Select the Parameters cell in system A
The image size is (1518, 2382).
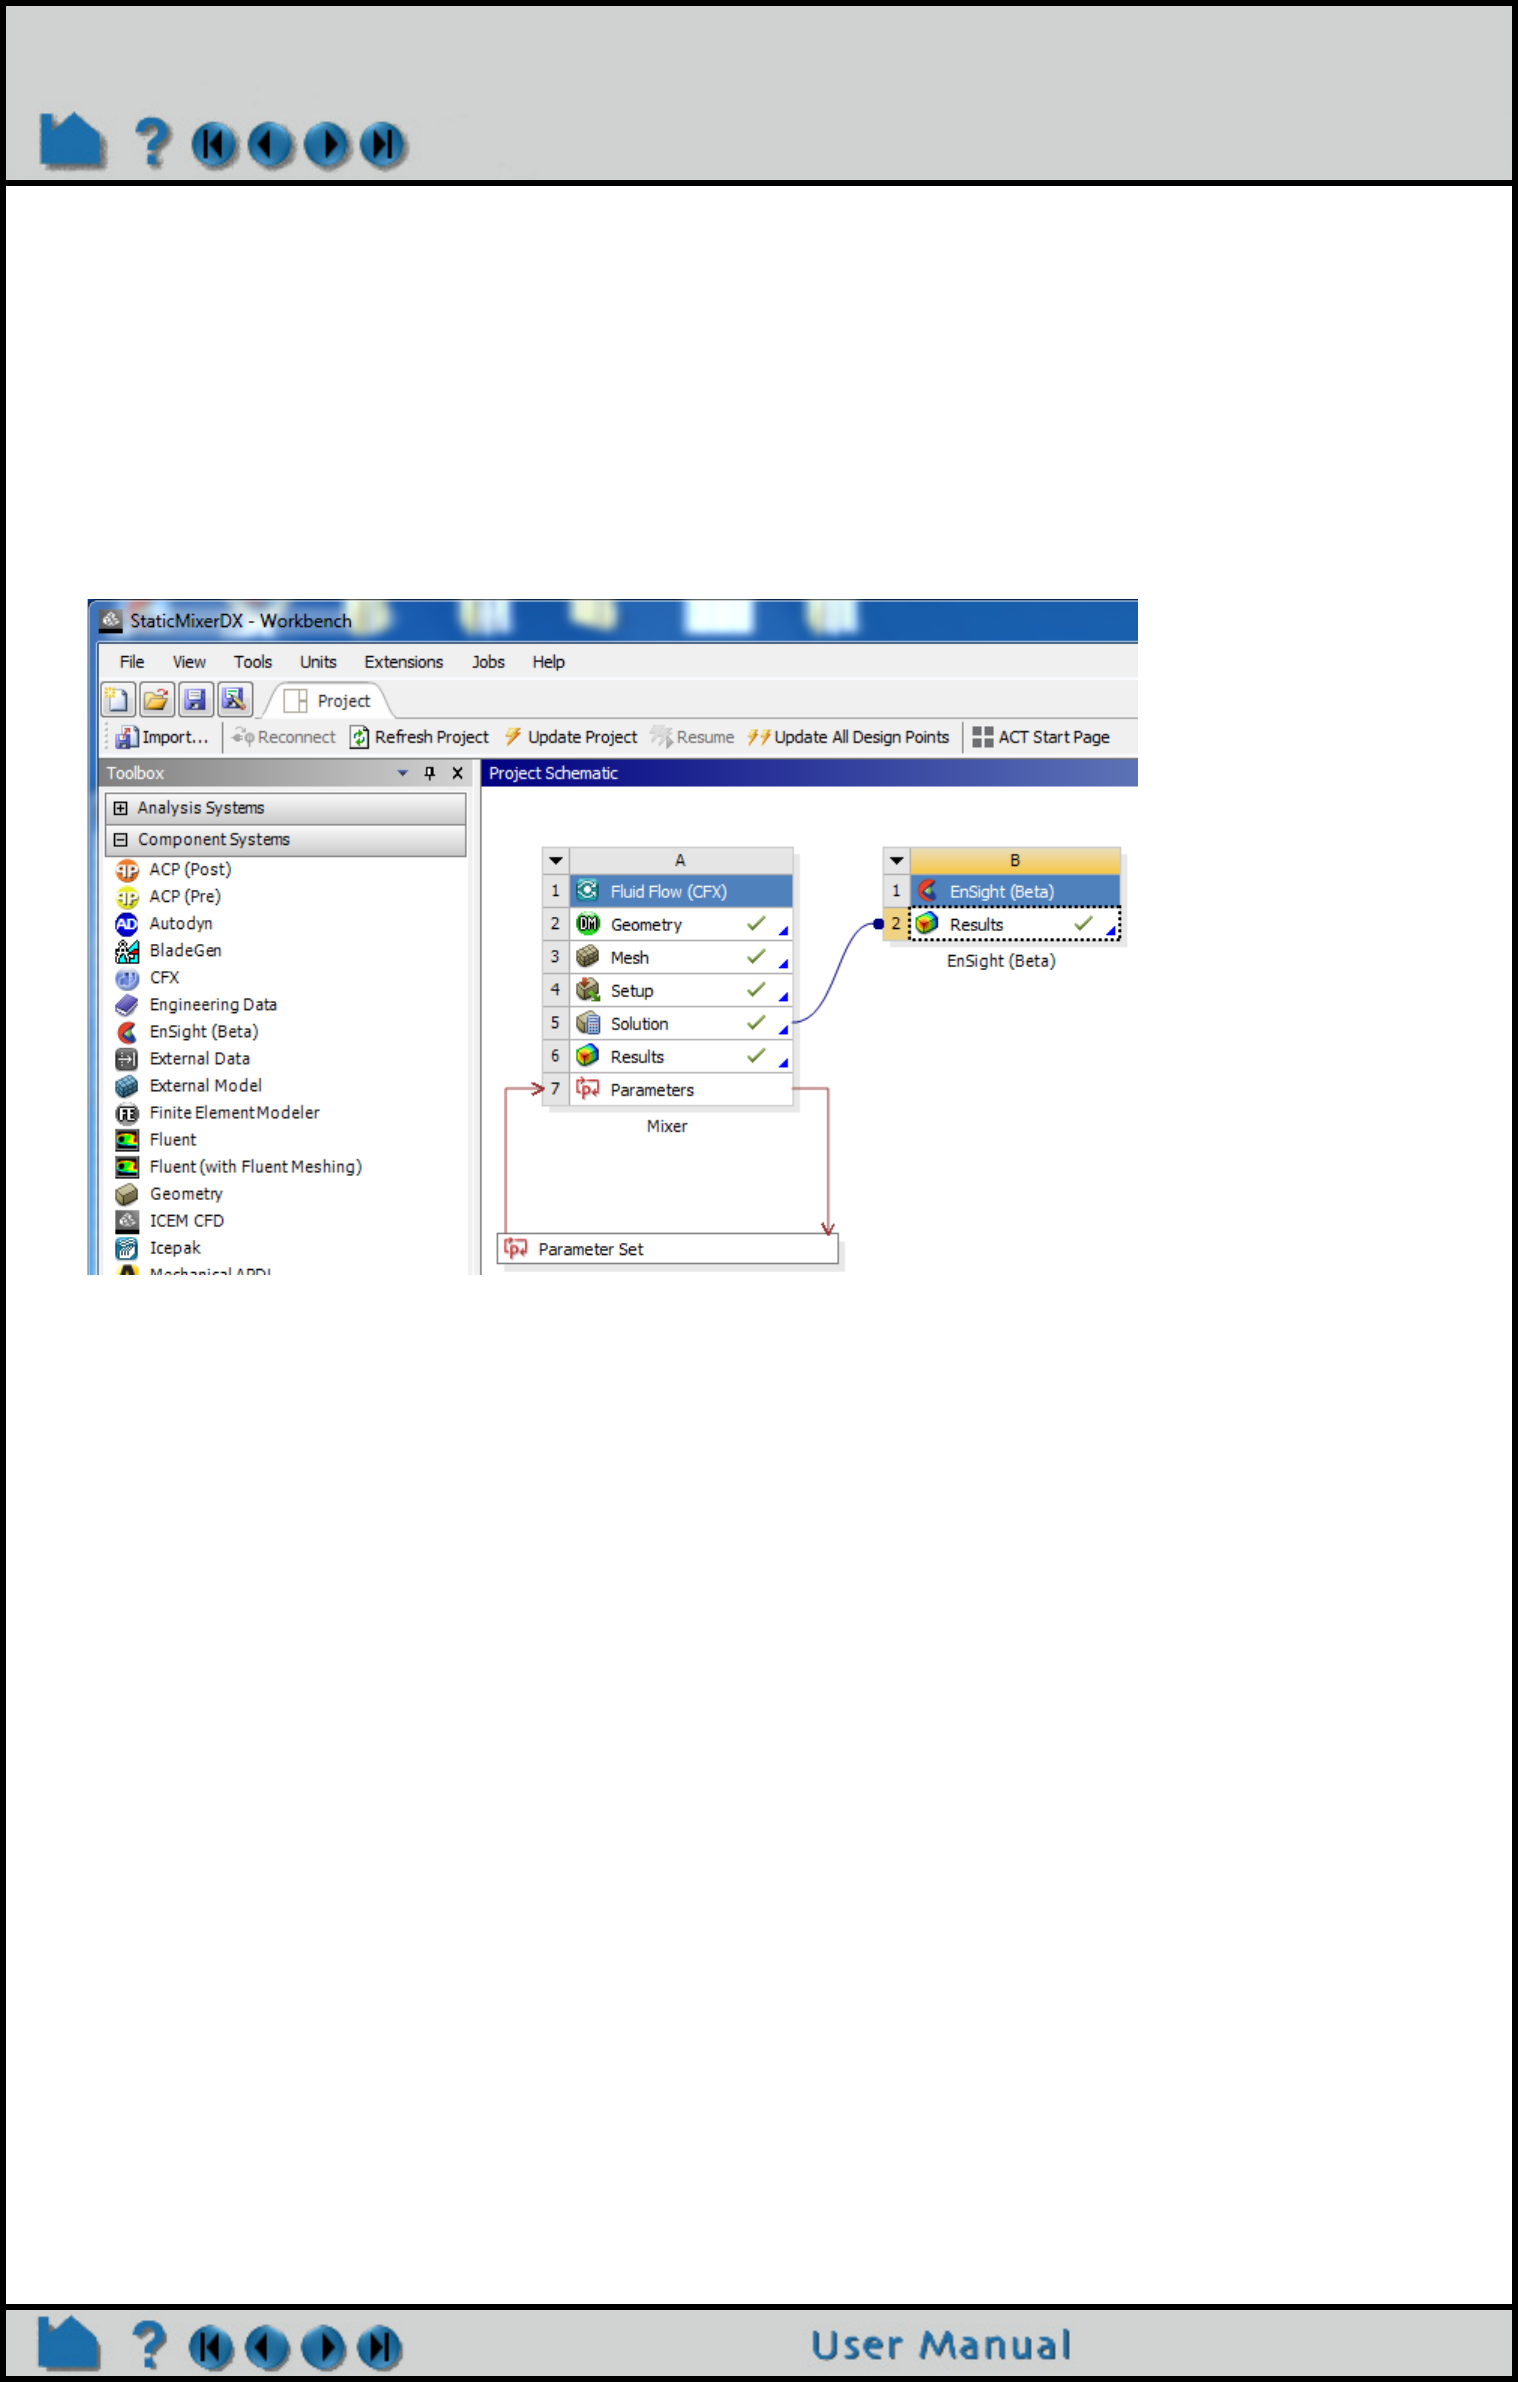click(x=681, y=1089)
